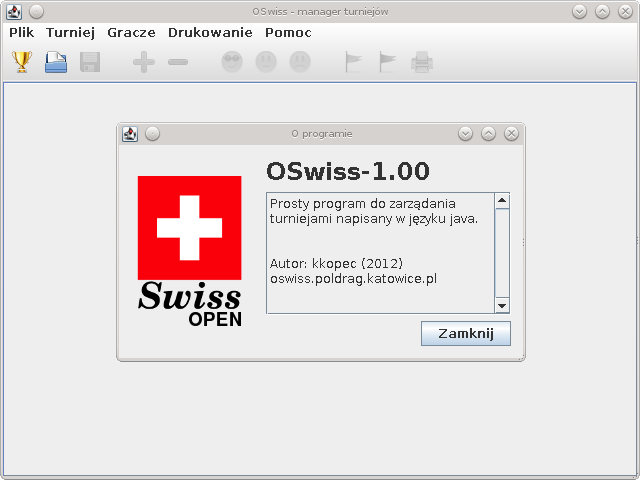Open the Plik menu
The height and width of the screenshot is (480, 640).
click(22, 33)
